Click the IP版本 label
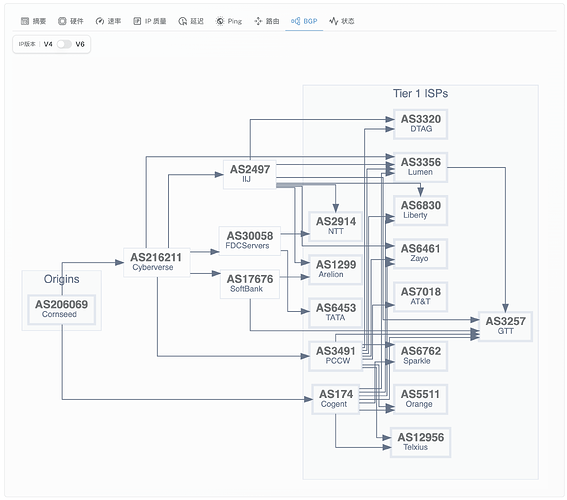This screenshot has height=500, width=567. [27, 44]
